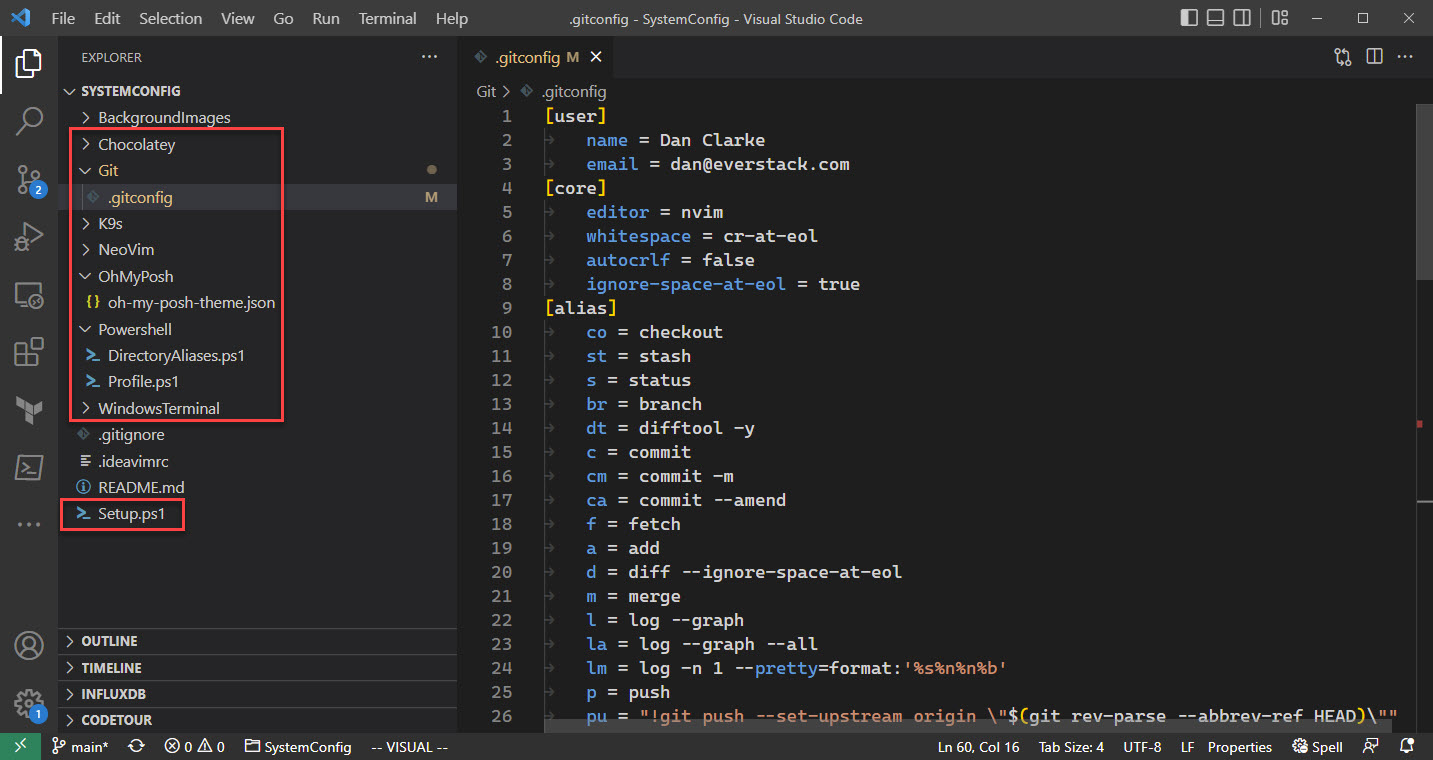Image resolution: width=1433 pixels, height=760 pixels.
Task: Toggle Panel layout button in title bar
Action: tap(1215, 18)
